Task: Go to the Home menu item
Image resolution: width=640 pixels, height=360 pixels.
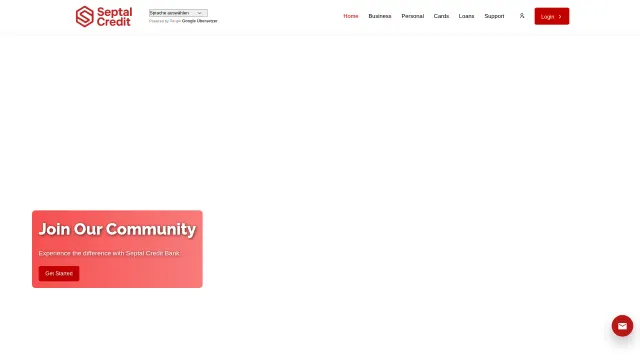Action: point(351,16)
